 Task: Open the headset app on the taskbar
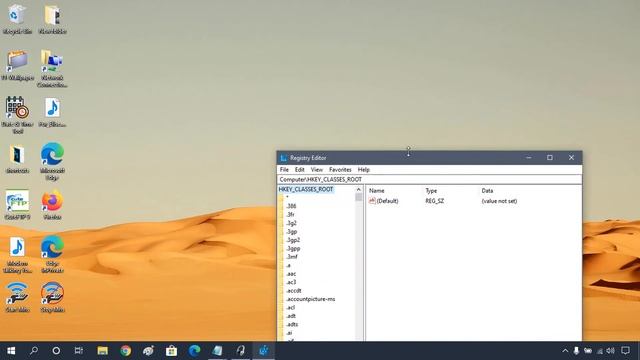(x=240, y=351)
